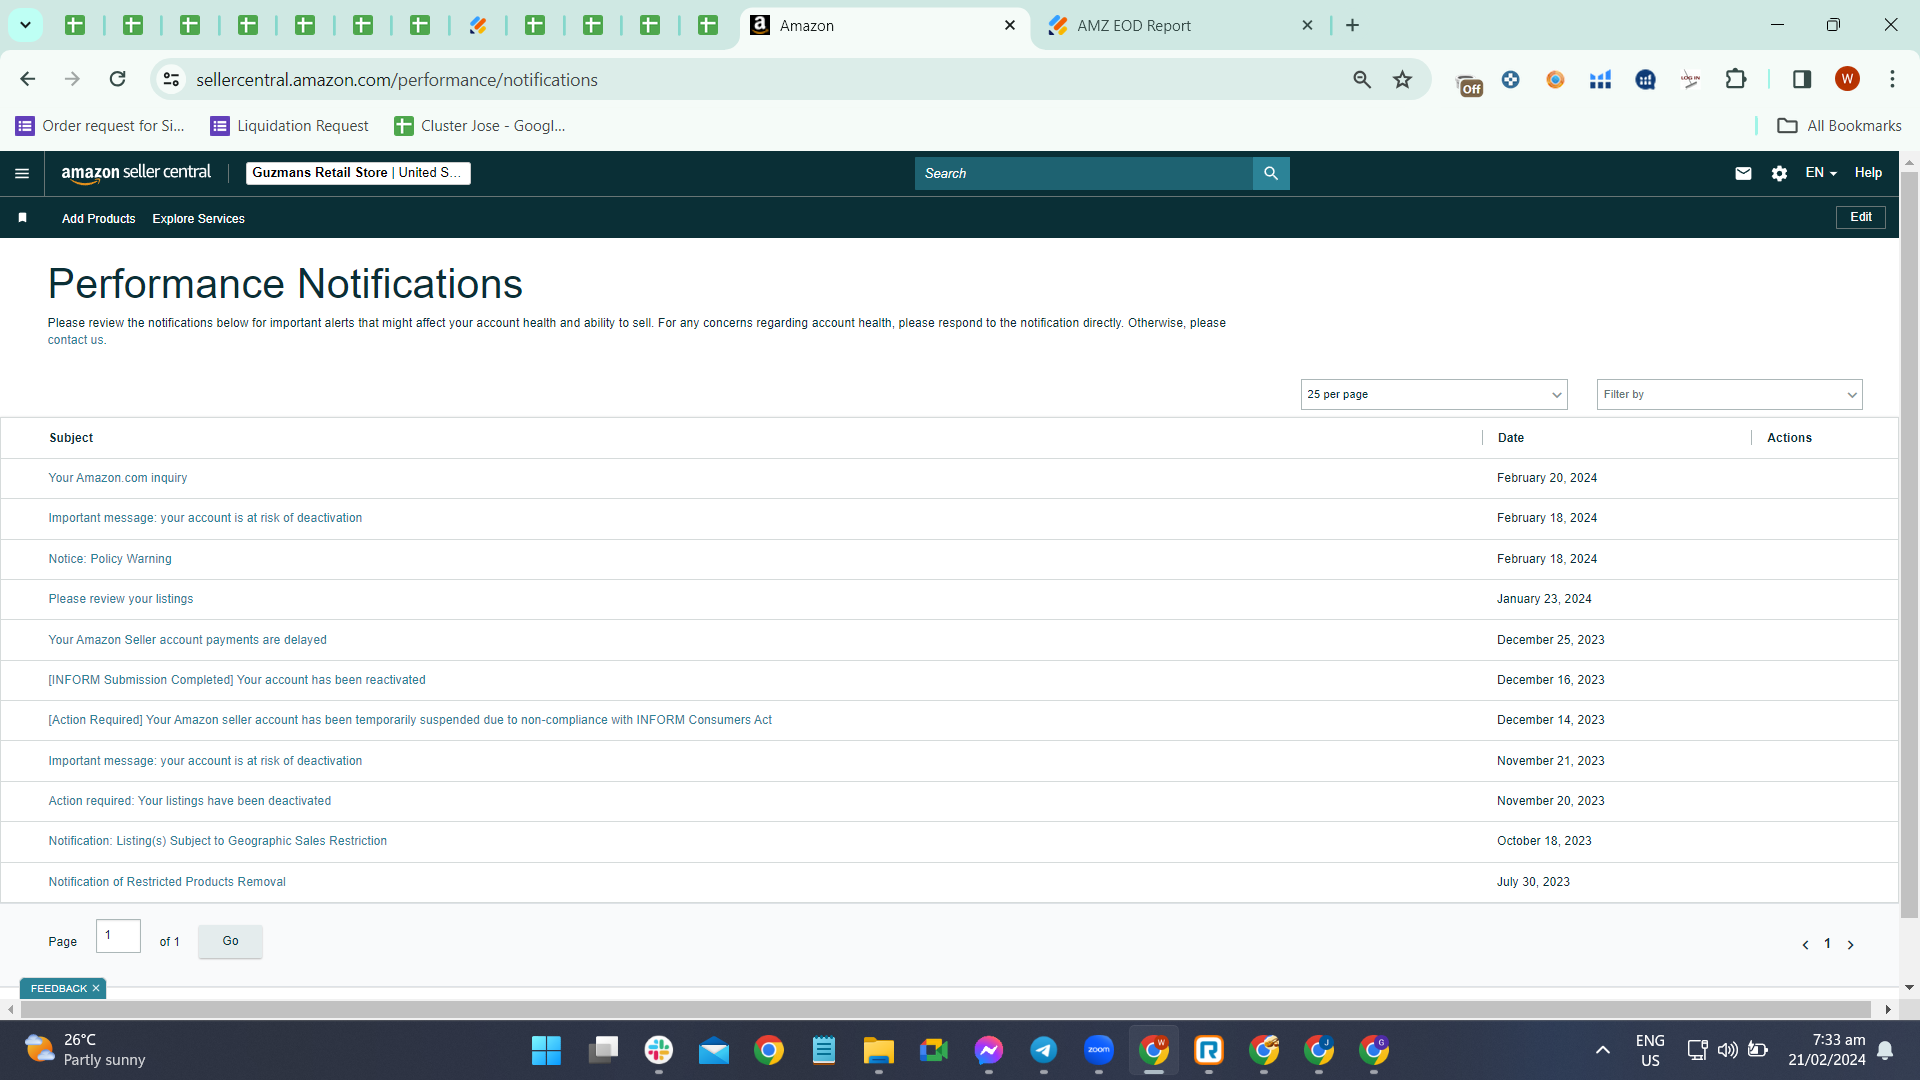Open the Help menu link
1920x1080 pixels.
1868,173
